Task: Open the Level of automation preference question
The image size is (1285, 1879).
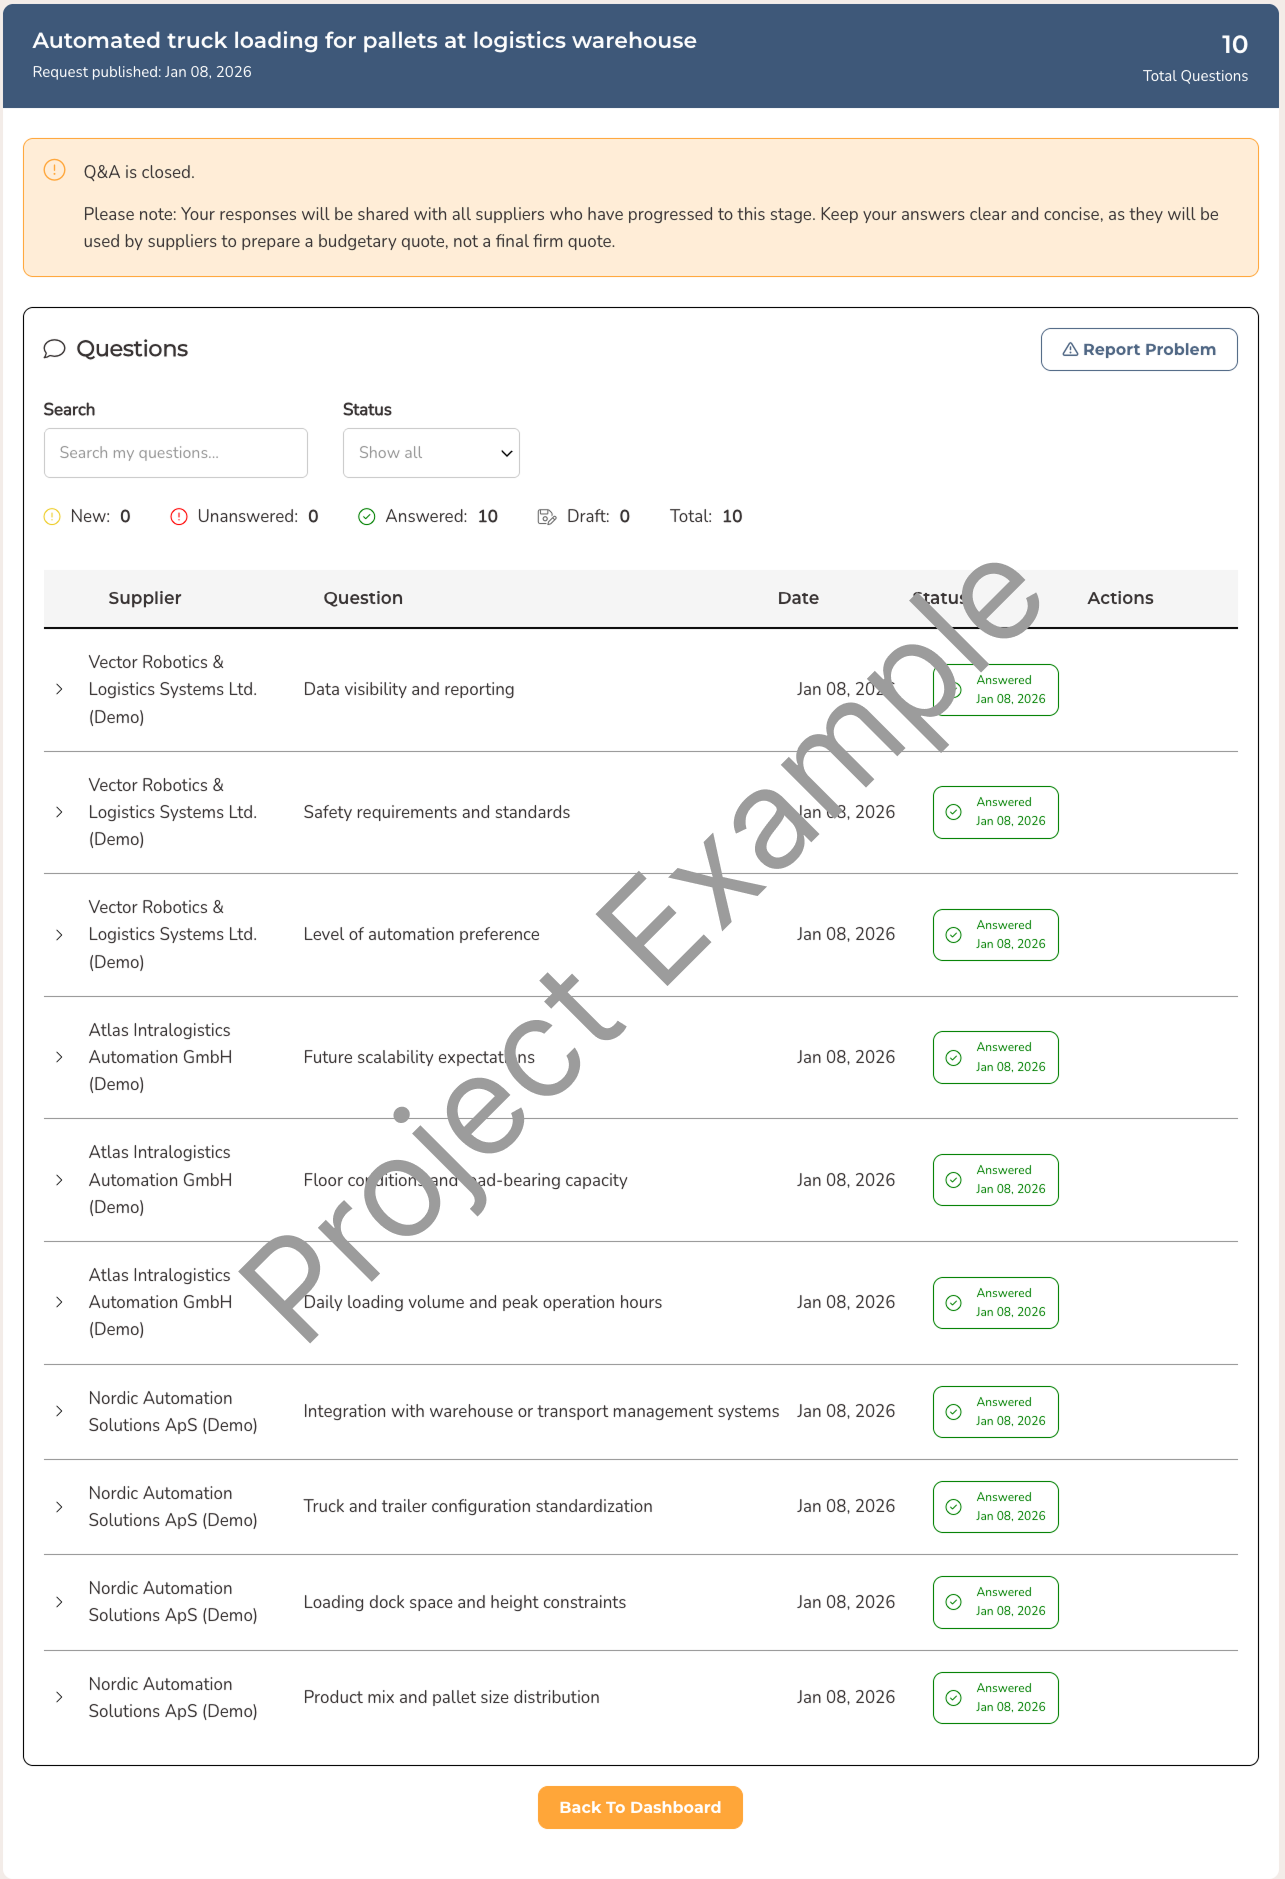Action: pos(421,934)
